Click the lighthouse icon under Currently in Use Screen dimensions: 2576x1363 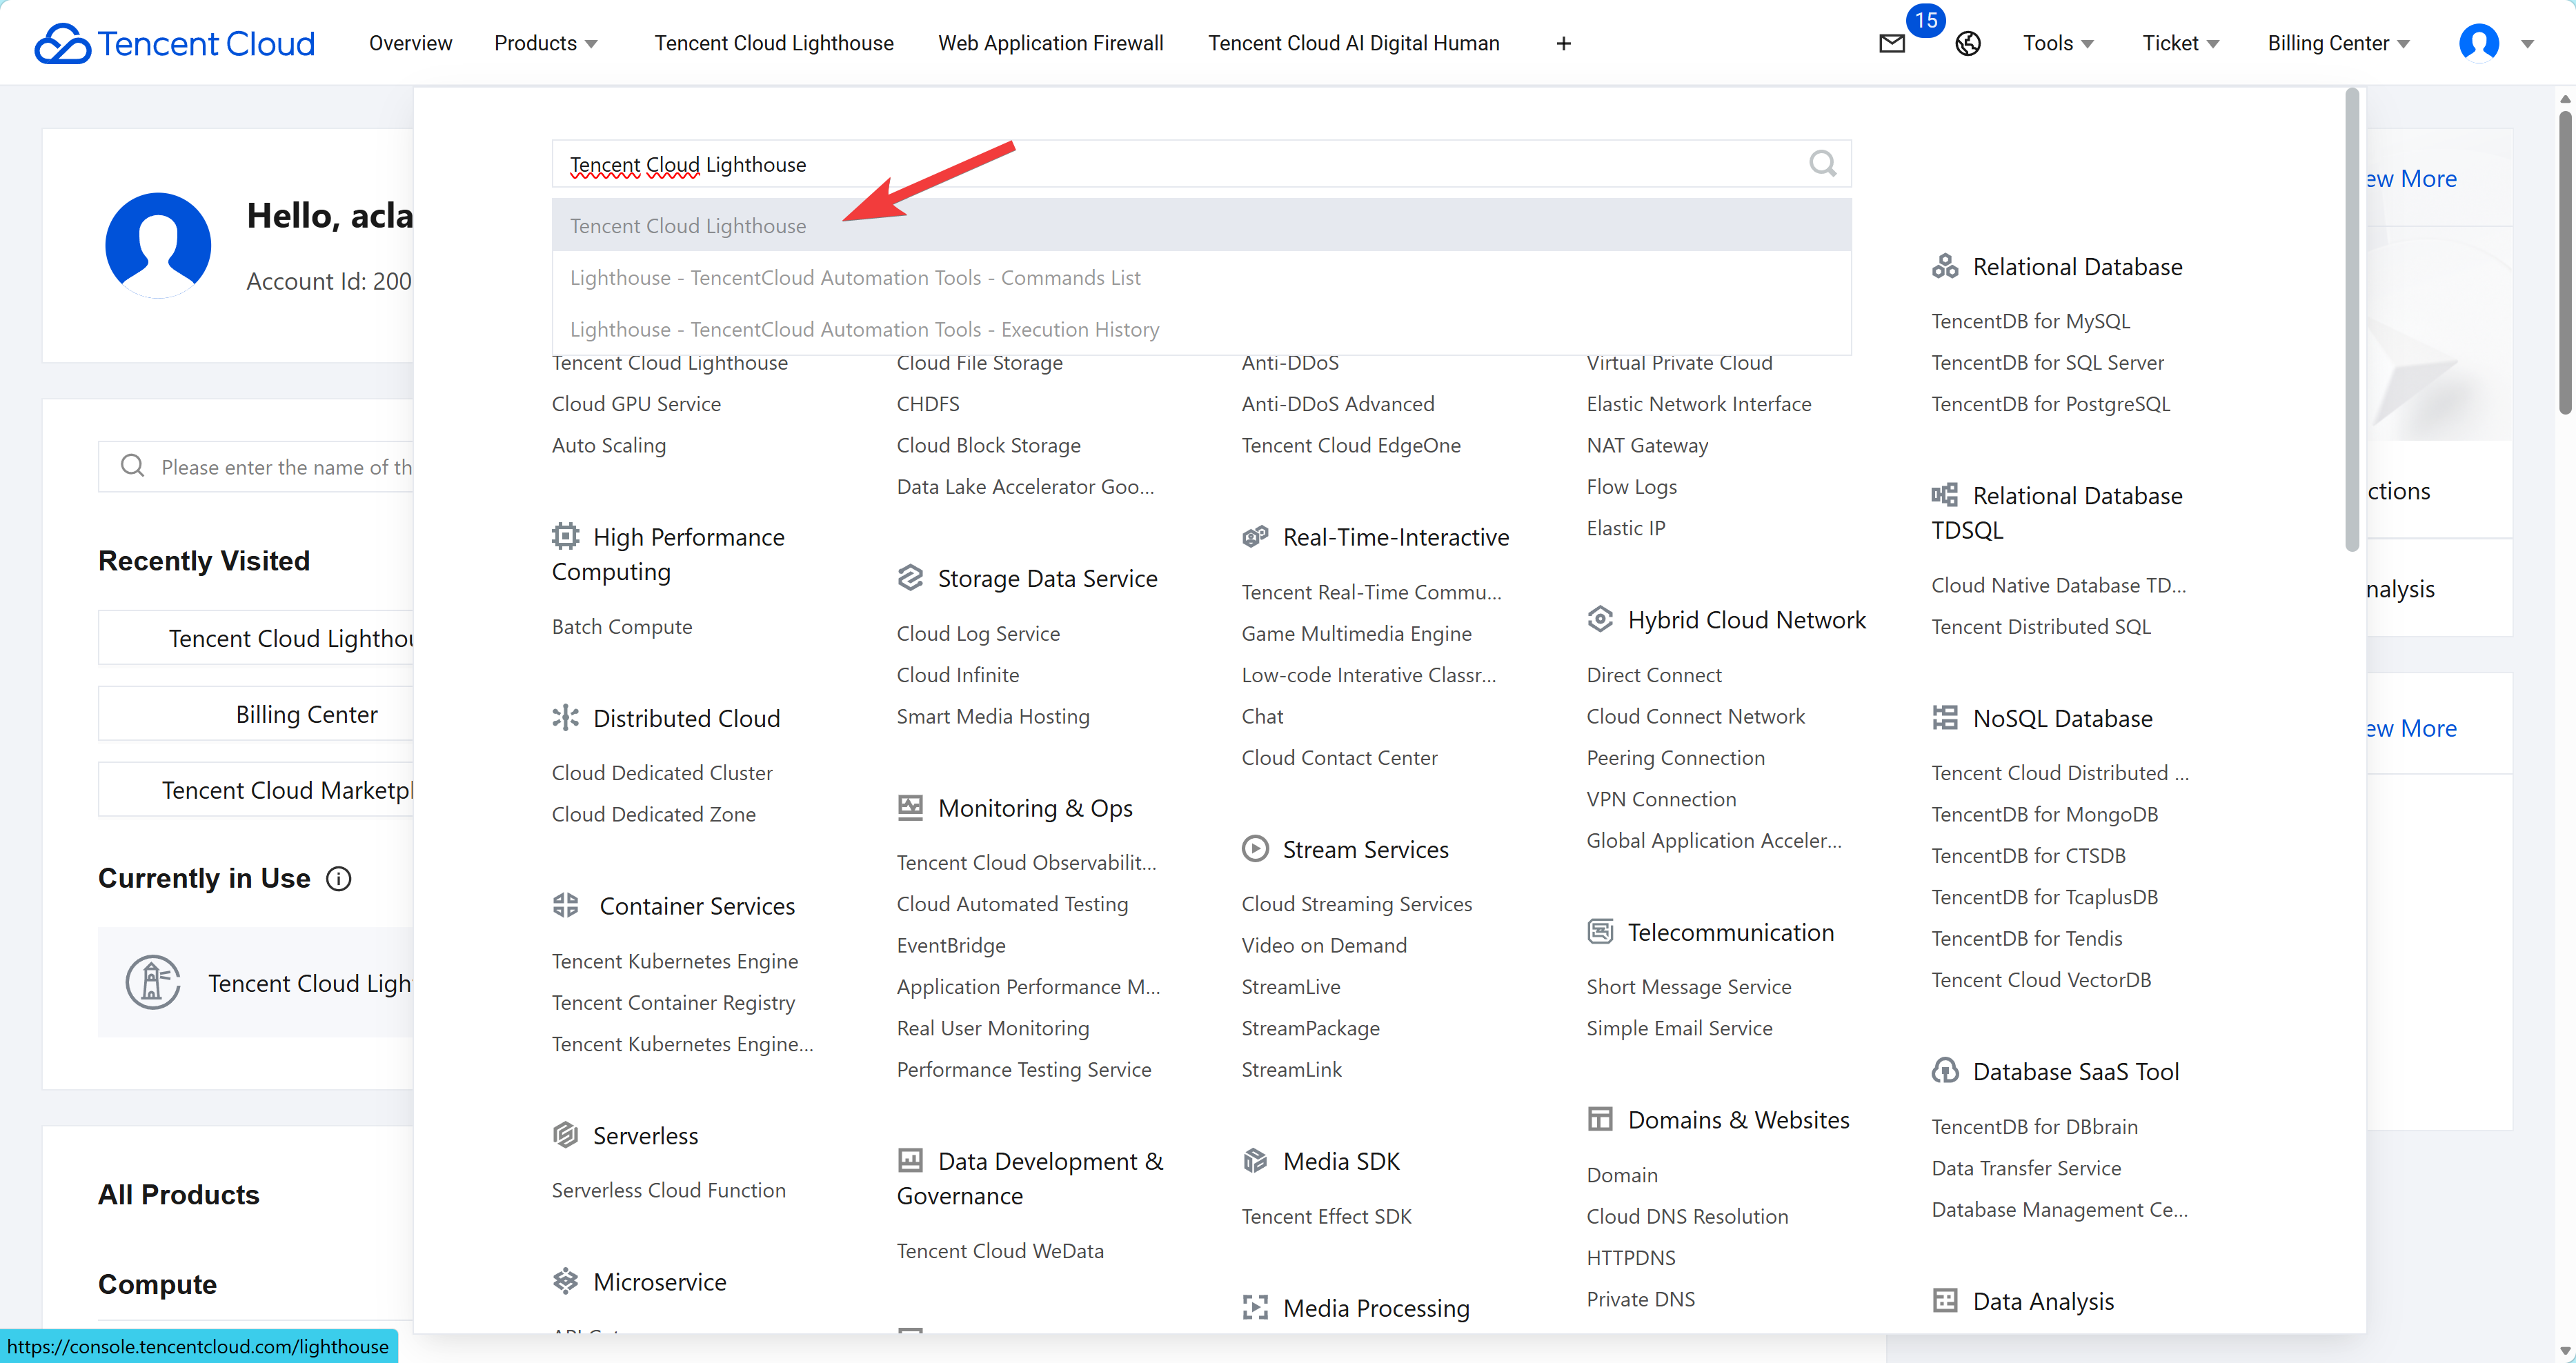153,982
